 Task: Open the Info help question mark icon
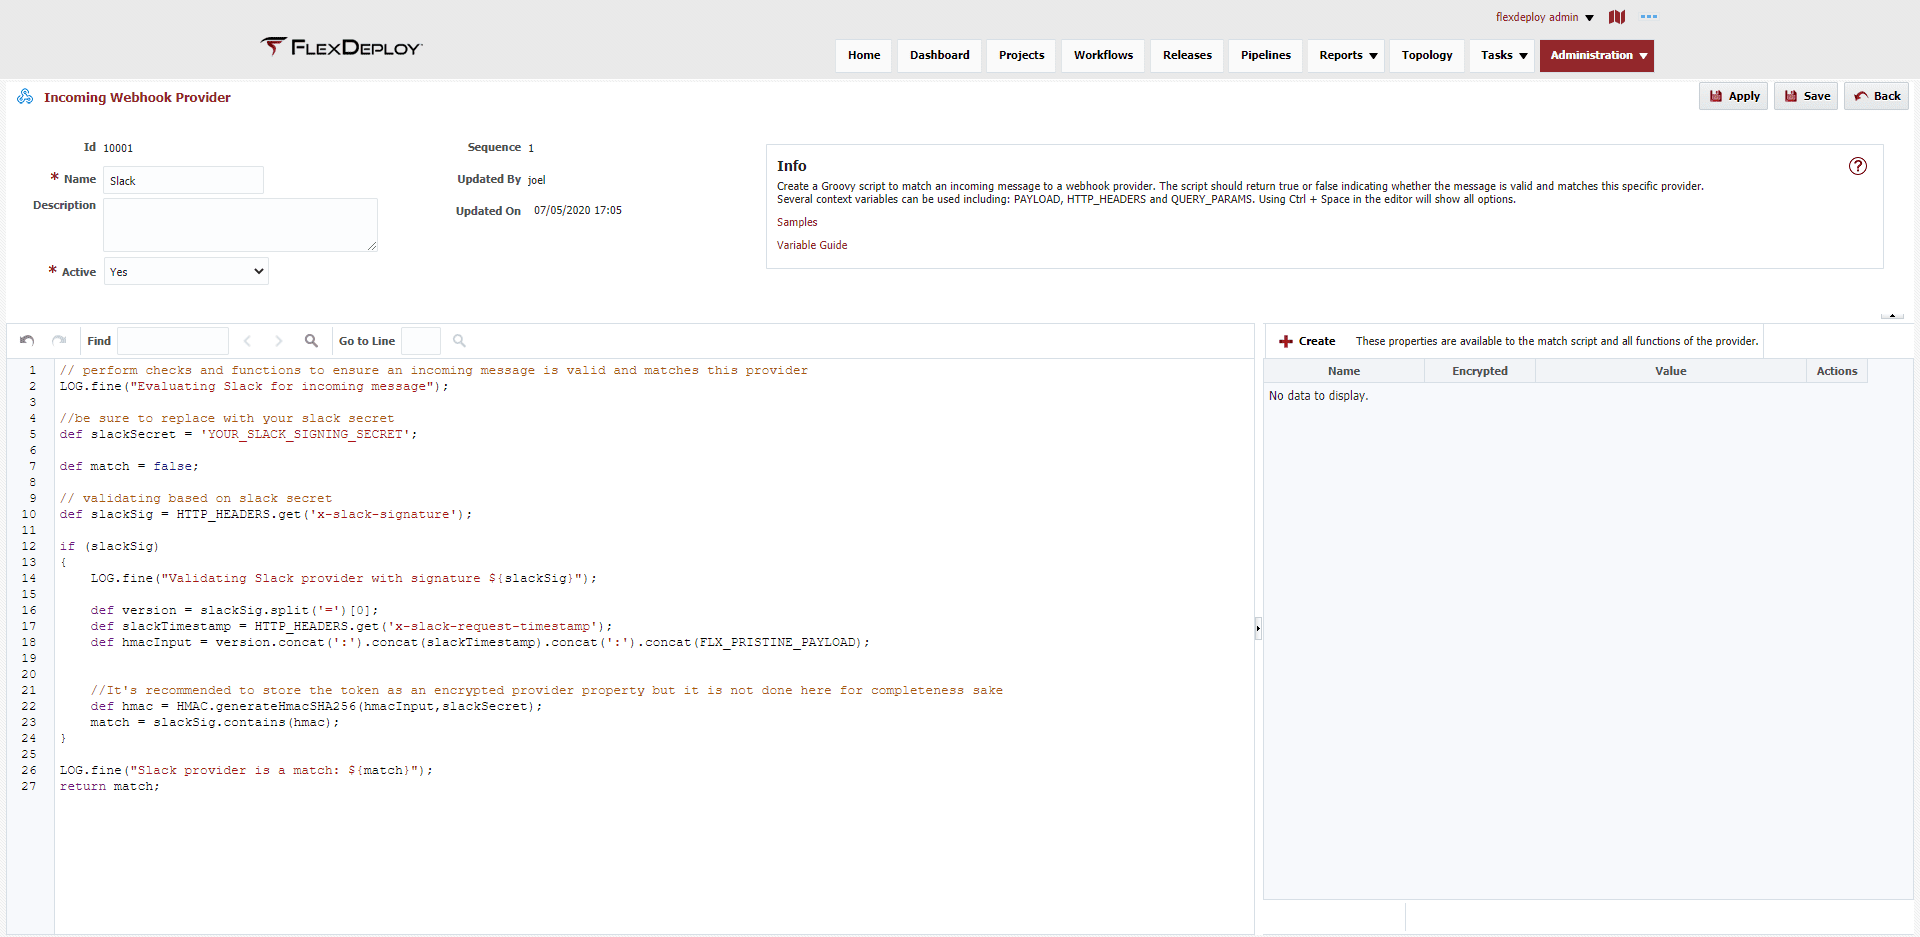[1858, 166]
